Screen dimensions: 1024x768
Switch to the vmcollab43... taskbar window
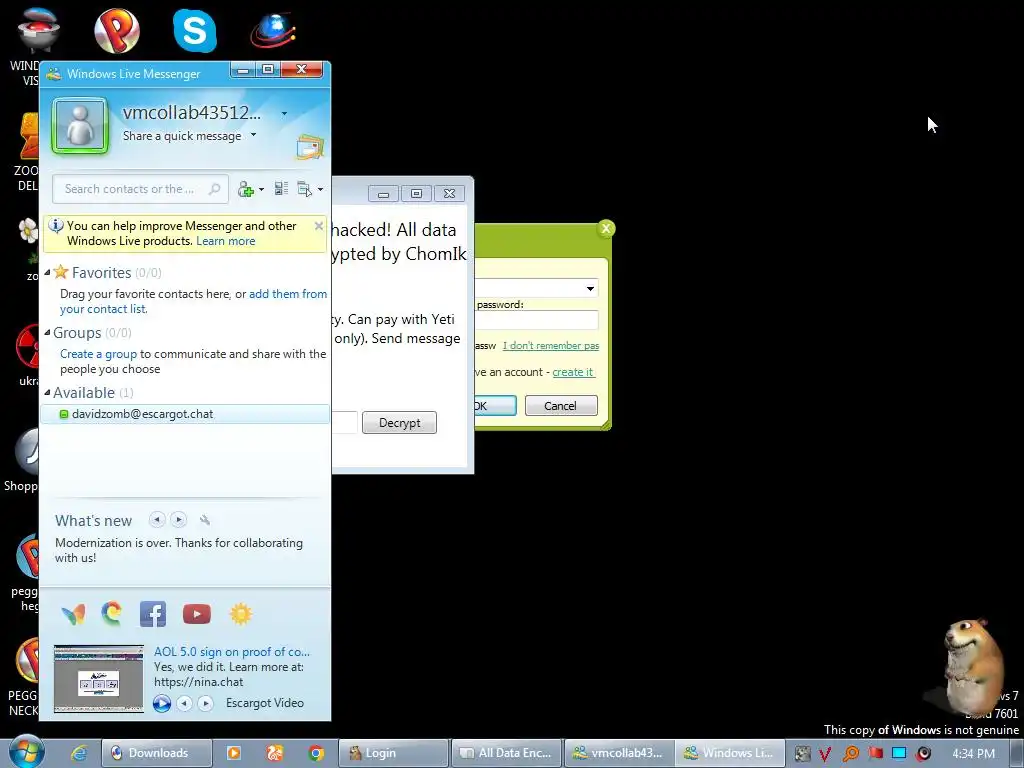point(618,753)
